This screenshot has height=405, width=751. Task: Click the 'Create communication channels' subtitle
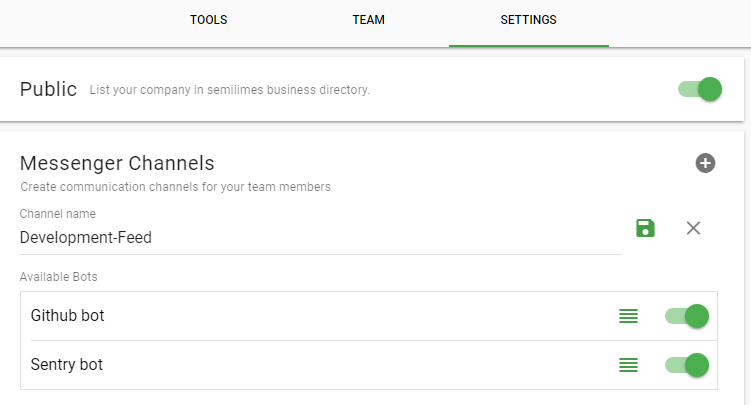pos(175,187)
